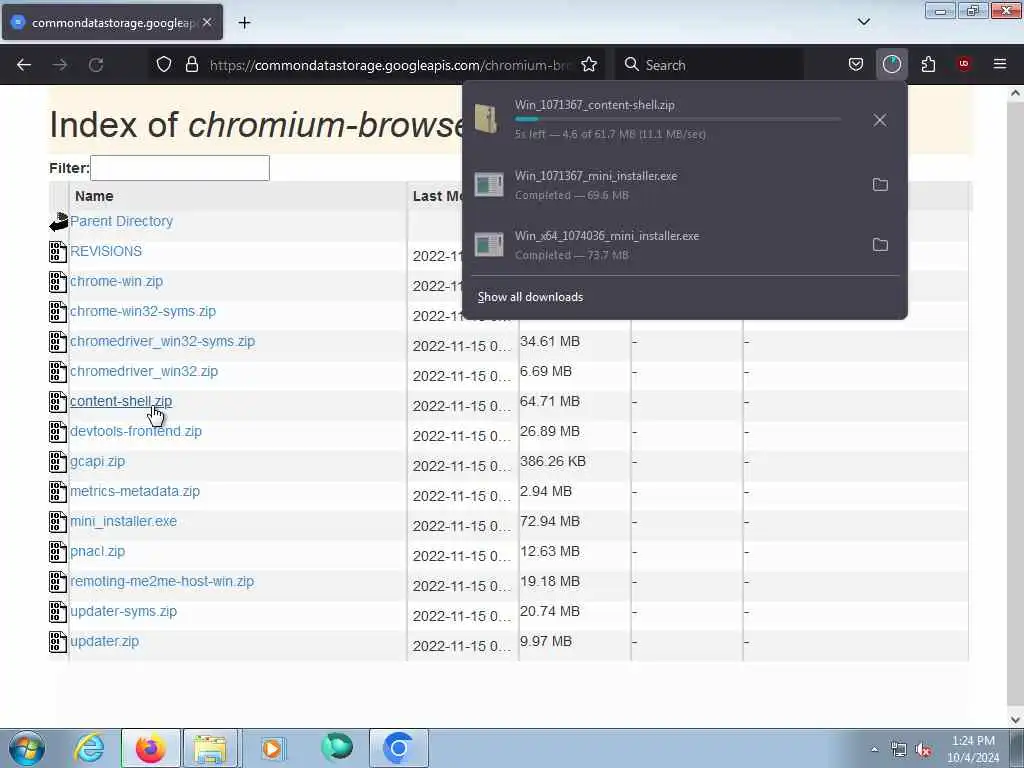Click the uBlock Origin extension icon
Screen dimensions: 1024x768
963,64
